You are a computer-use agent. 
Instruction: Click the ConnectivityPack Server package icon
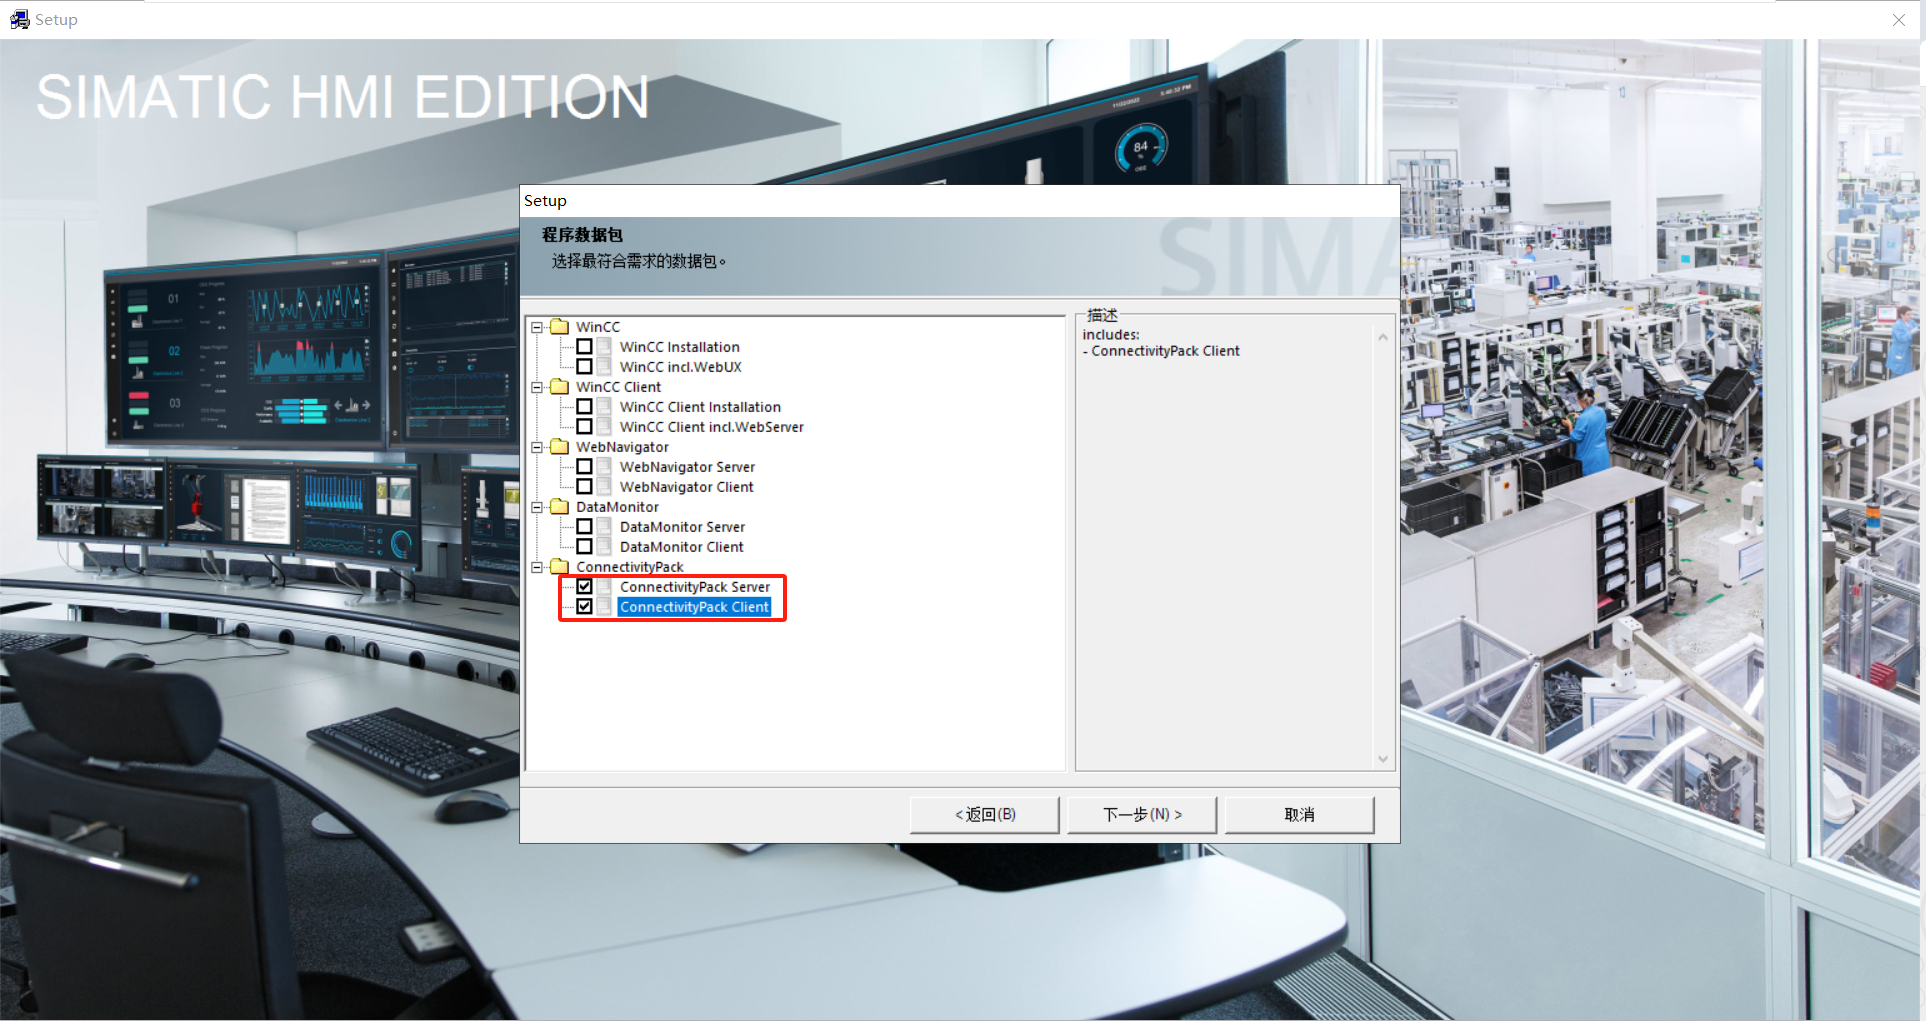tap(605, 587)
